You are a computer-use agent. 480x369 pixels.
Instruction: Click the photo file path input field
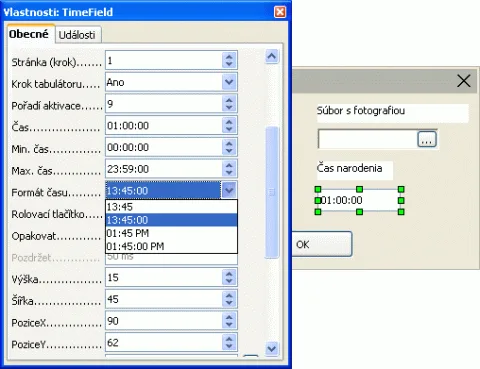tap(368, 139)
